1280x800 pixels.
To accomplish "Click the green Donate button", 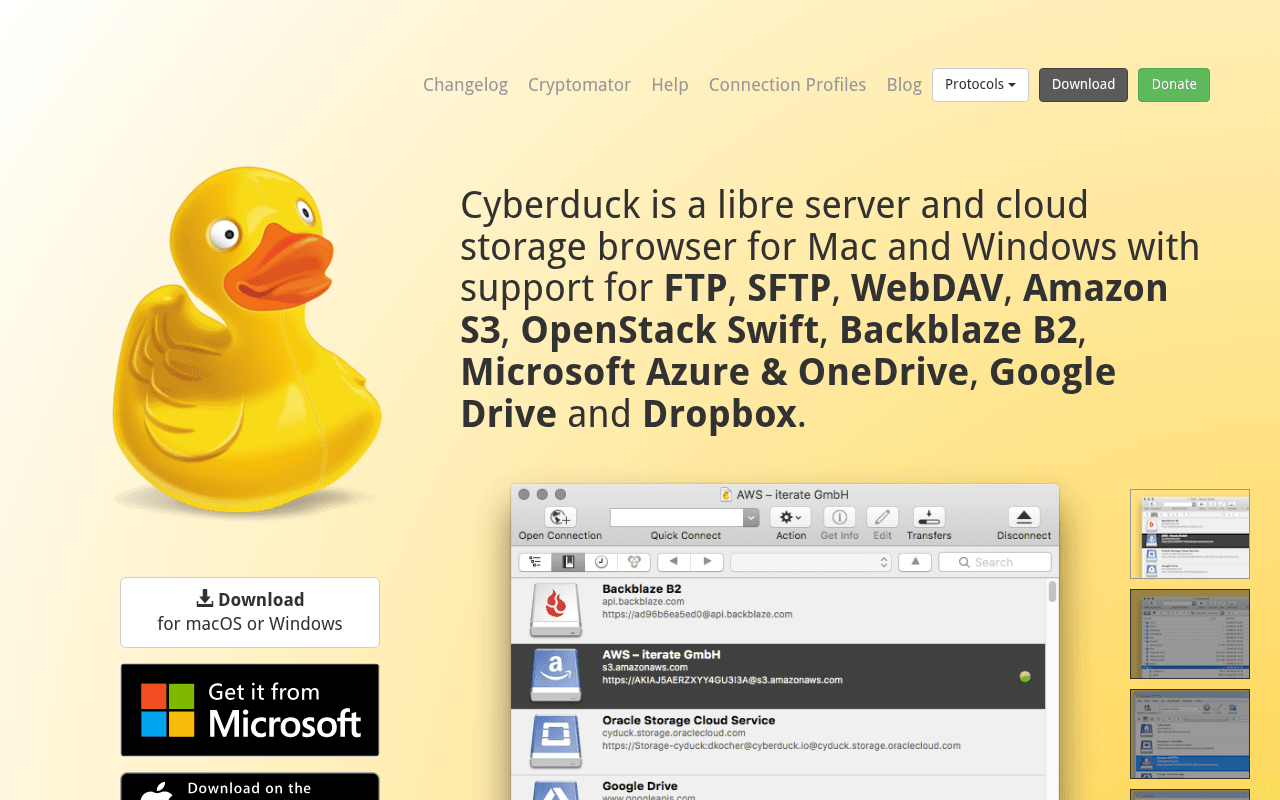I will coord(1174,85).
